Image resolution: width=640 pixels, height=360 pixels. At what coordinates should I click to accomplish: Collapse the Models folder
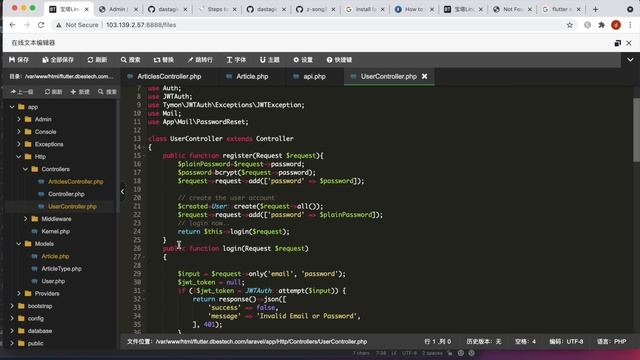click(19, 244)
